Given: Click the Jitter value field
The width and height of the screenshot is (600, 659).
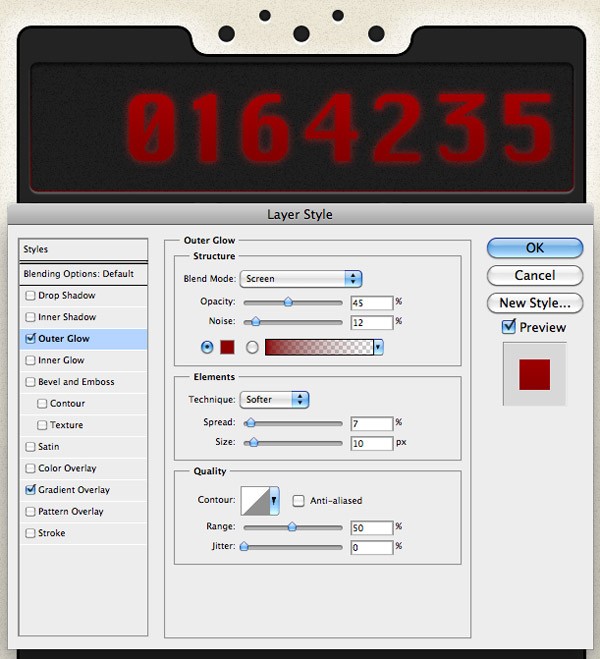Looking at the screenshot, I should click(x=372, y=547).
